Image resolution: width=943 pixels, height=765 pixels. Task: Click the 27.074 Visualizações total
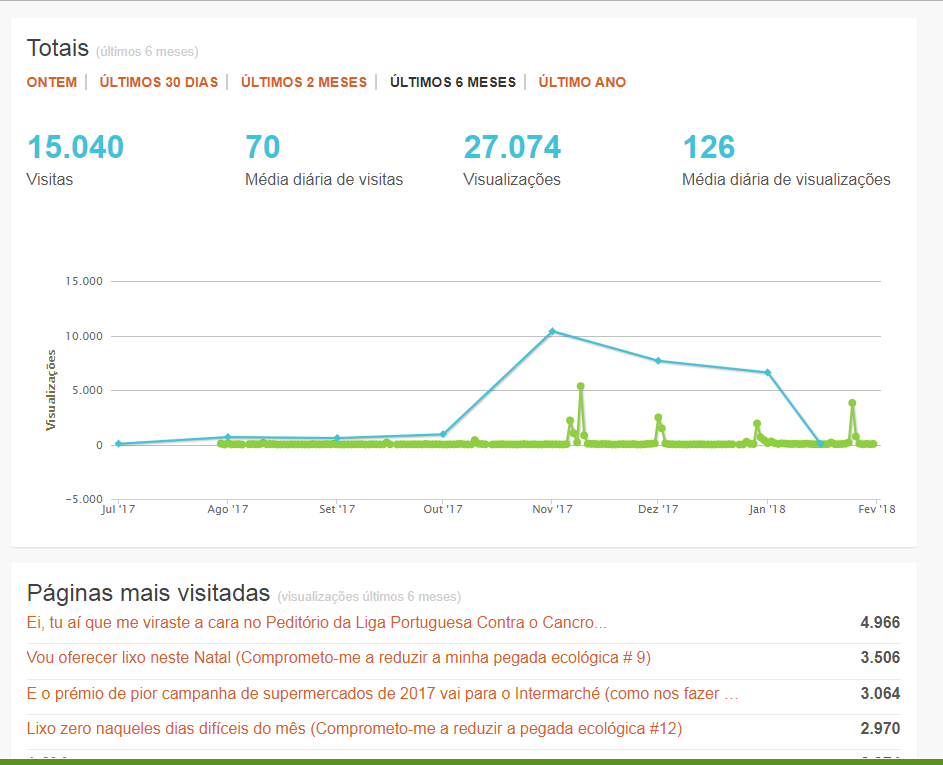coord(512,146)
